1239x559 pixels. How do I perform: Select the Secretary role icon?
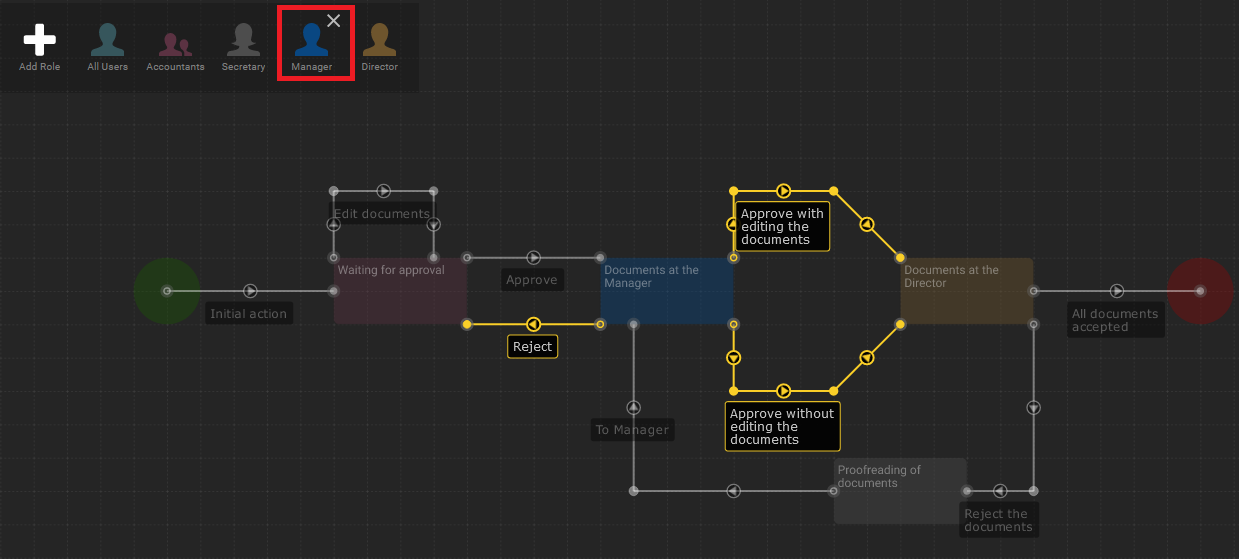pos(243,41)
